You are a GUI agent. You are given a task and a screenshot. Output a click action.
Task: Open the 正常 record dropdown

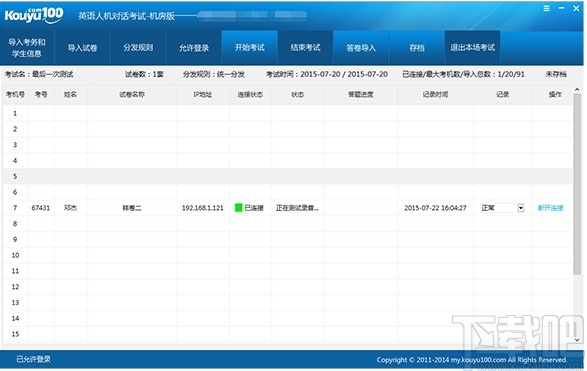coord(521,208)
